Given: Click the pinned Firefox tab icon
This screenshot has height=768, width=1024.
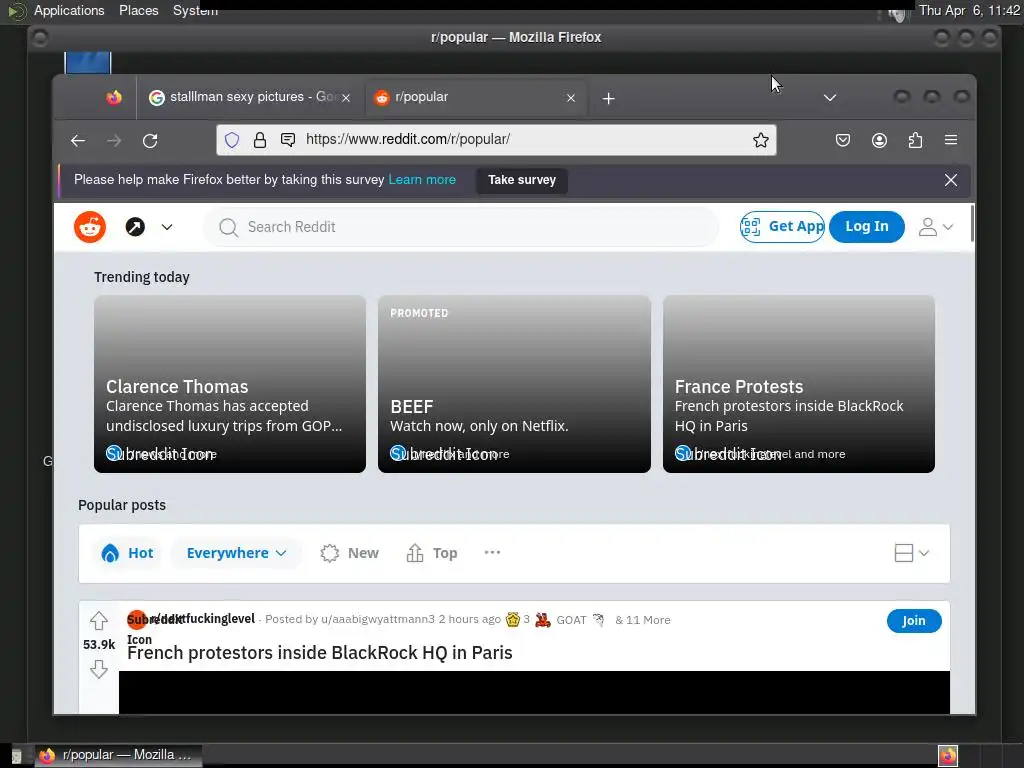Looking at the screenshot, I should click(114, 97).
